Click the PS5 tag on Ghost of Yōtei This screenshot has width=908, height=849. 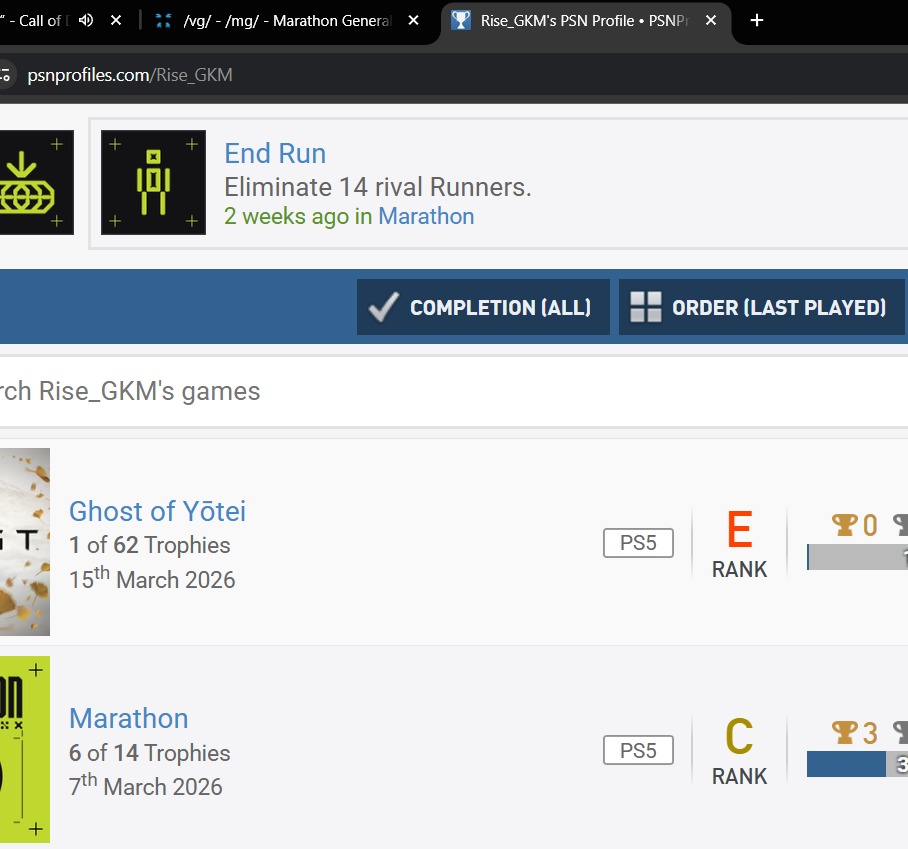[x=638, y=543]
